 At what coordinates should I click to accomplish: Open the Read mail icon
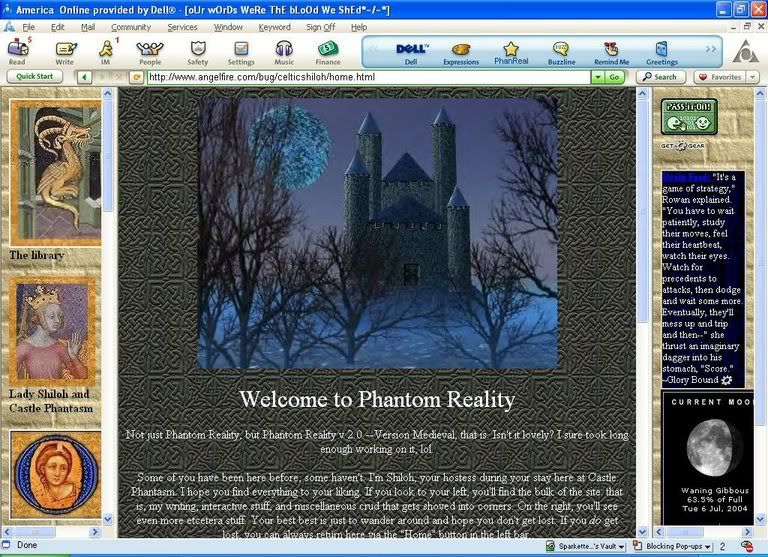18,52
